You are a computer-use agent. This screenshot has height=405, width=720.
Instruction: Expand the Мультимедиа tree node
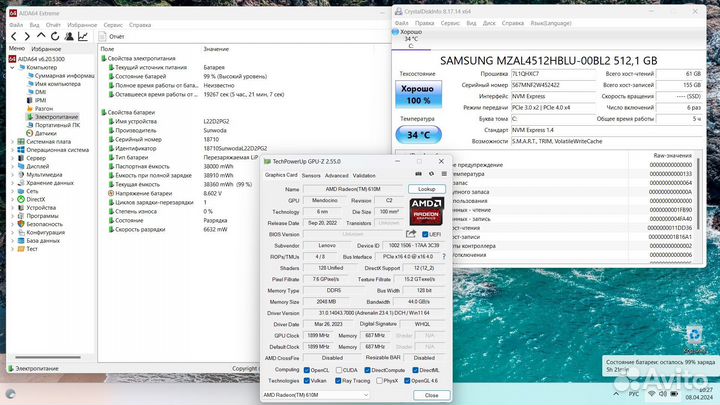[x=12, y=174]
